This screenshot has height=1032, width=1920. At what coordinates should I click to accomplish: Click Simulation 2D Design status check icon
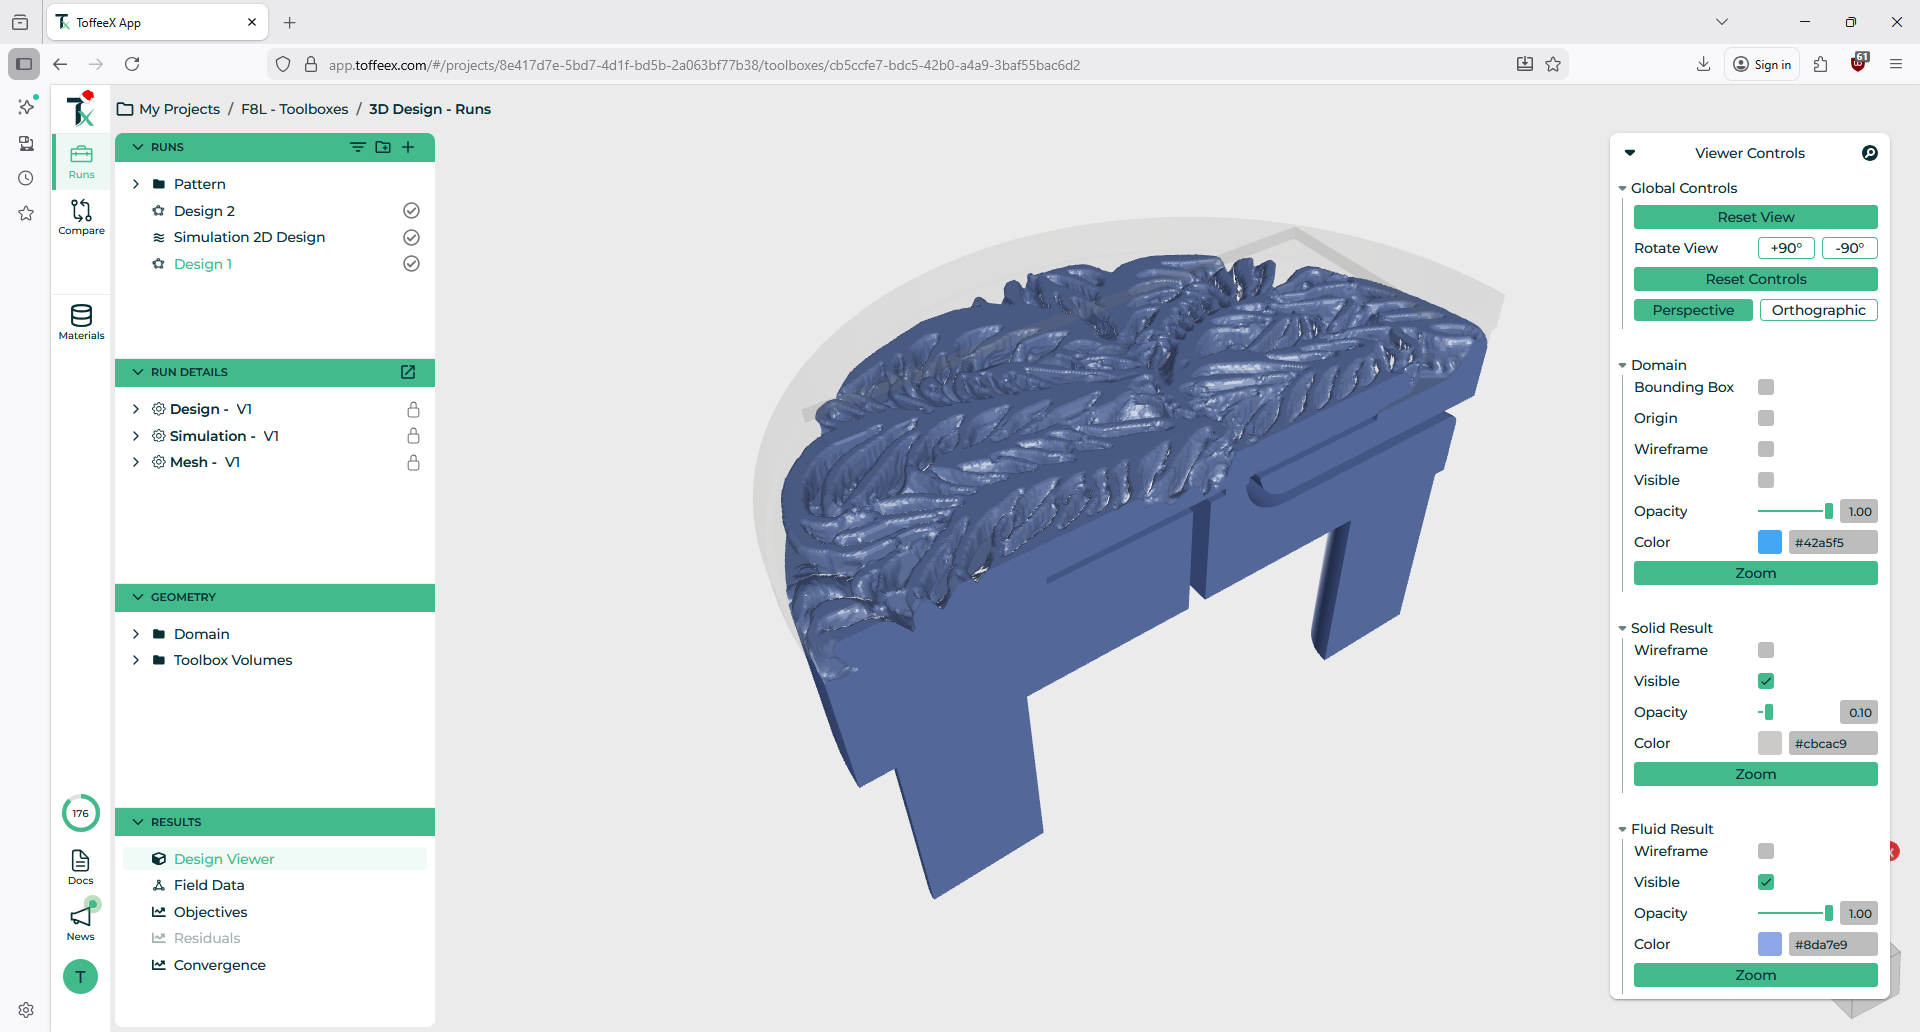411,237
